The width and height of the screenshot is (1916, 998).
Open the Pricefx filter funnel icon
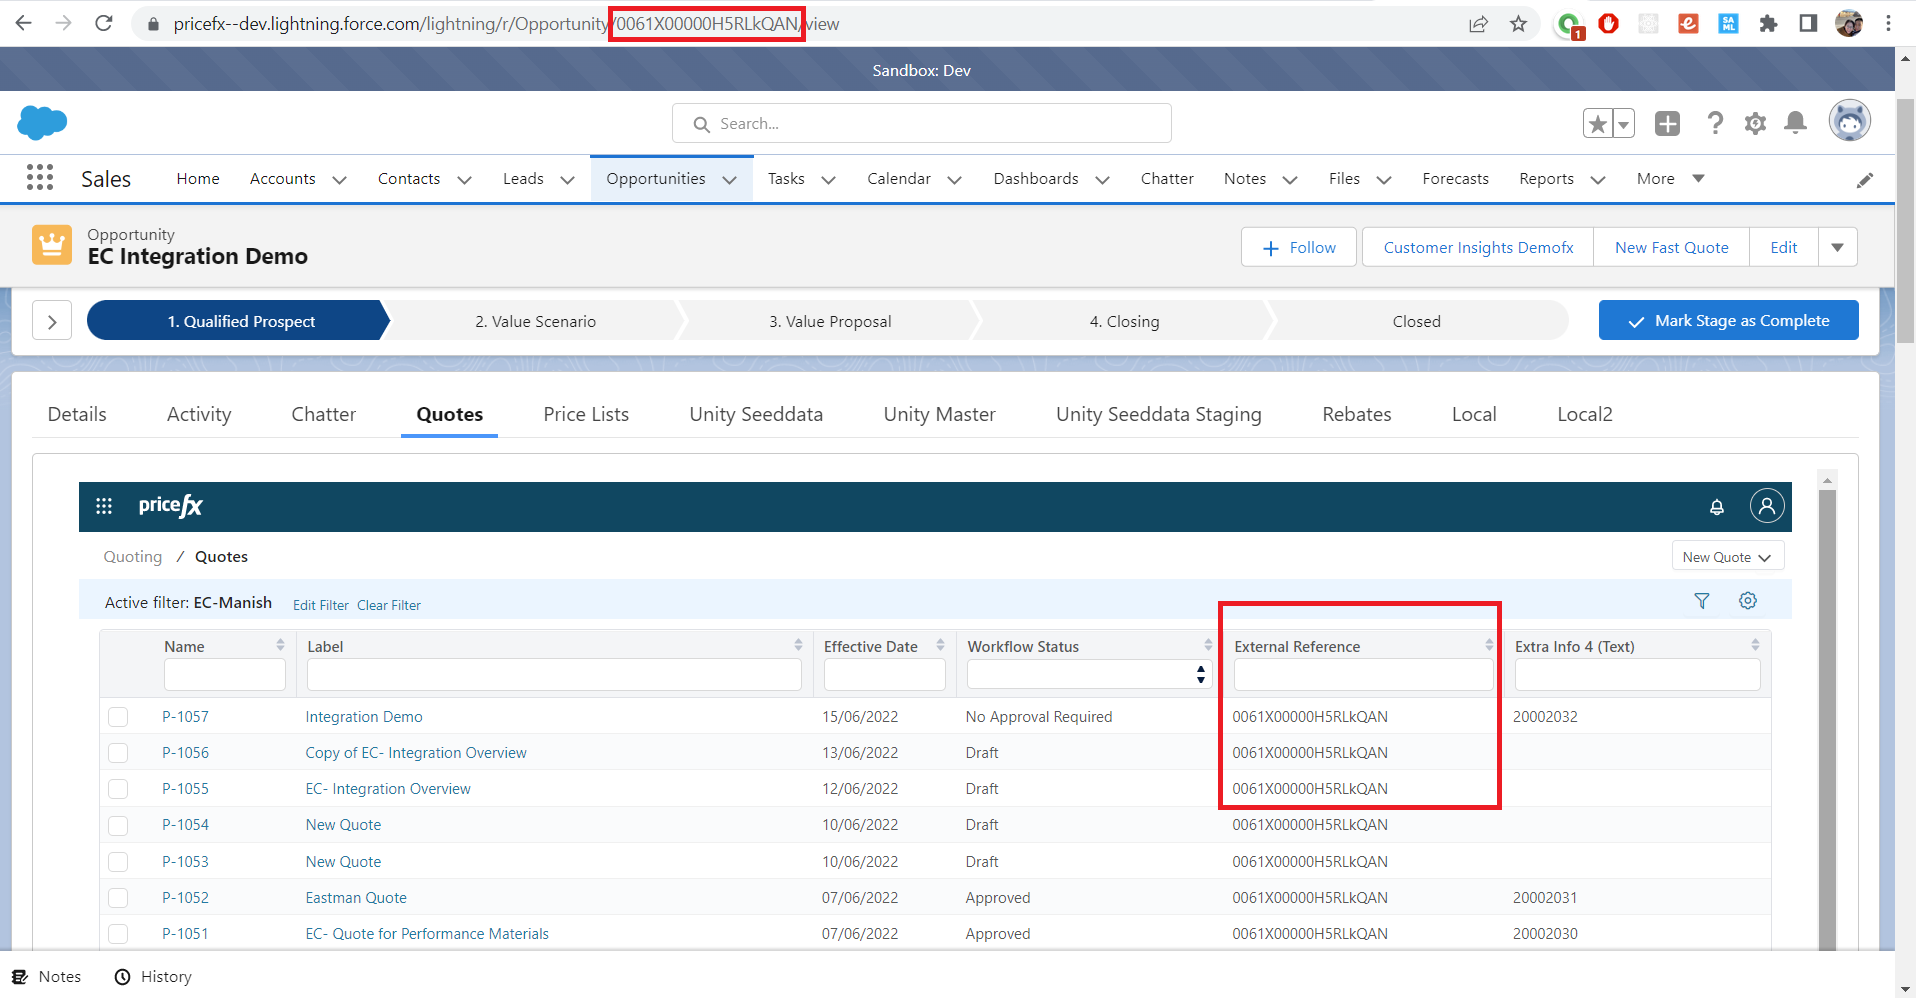pyautogui.click(x=1702, y=601)
